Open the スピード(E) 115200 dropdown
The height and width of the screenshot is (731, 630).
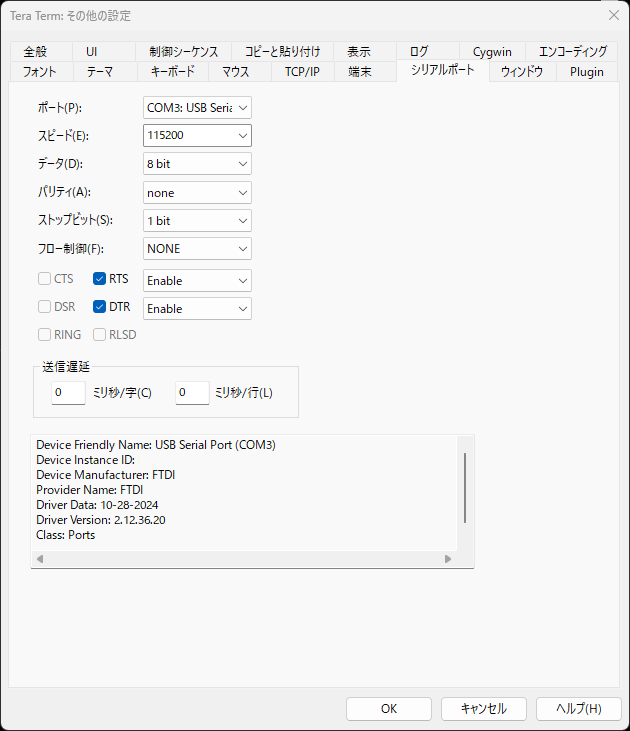197,136
